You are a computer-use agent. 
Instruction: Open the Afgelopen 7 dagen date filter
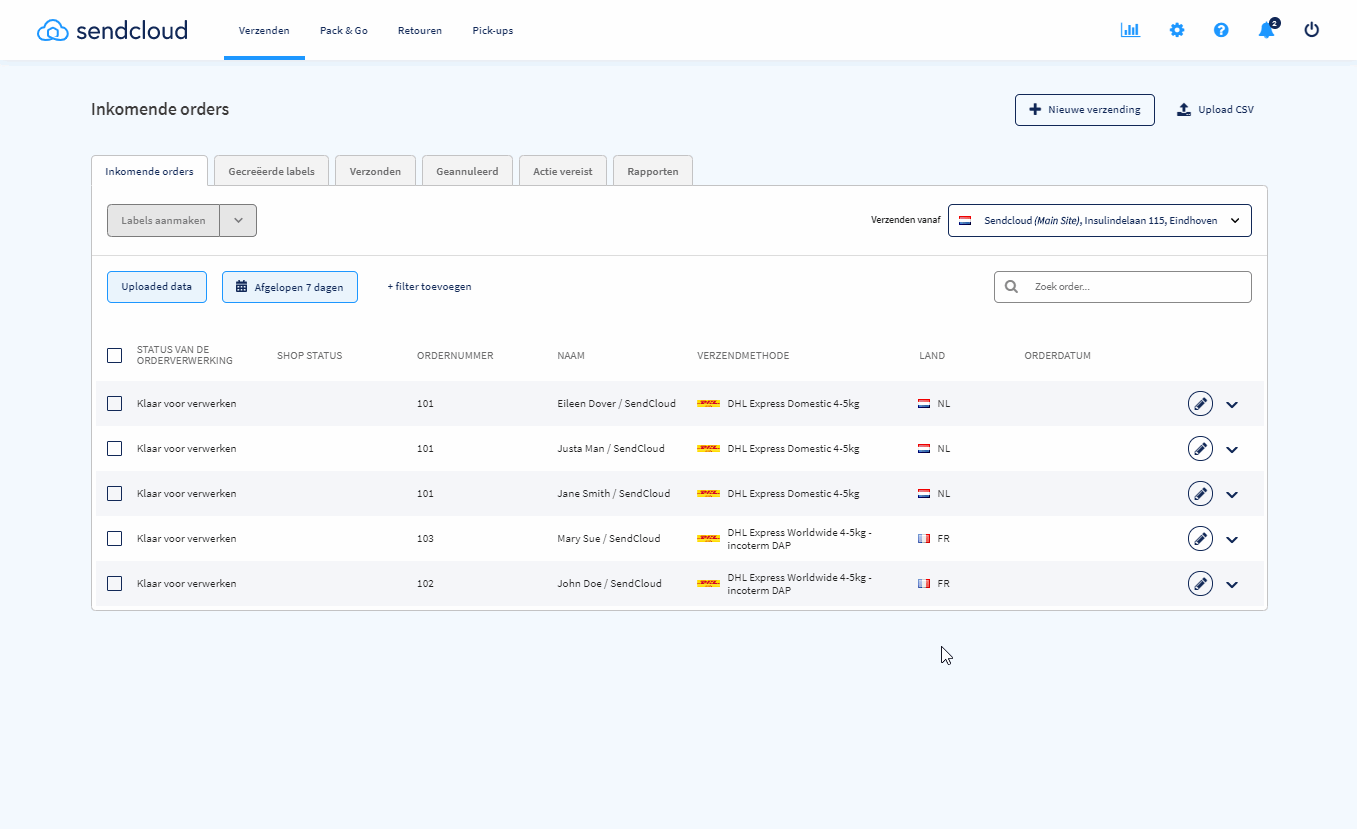click(x=290, y=287)
